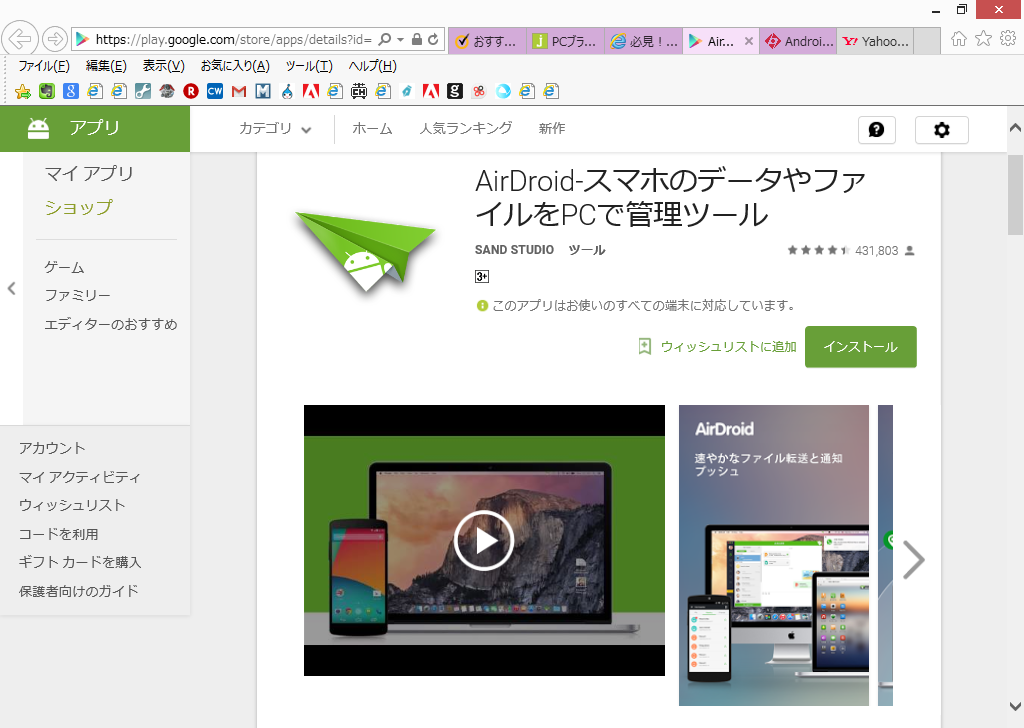Play the AirDroid promo video
The image size is (1024, 728).
pos(484,541)
